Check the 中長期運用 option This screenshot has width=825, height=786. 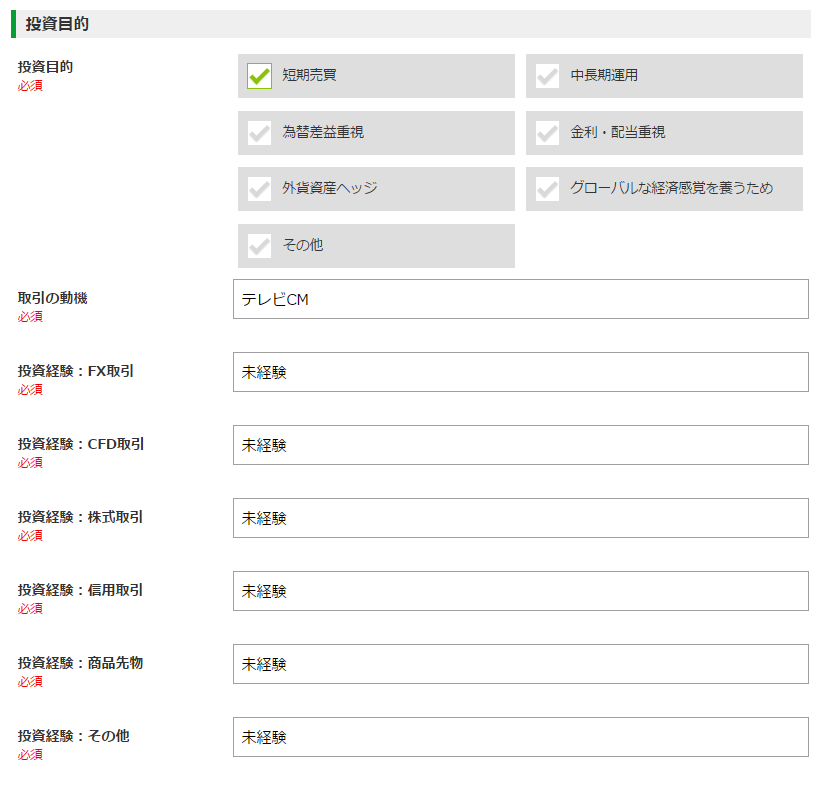click(547, 76)
